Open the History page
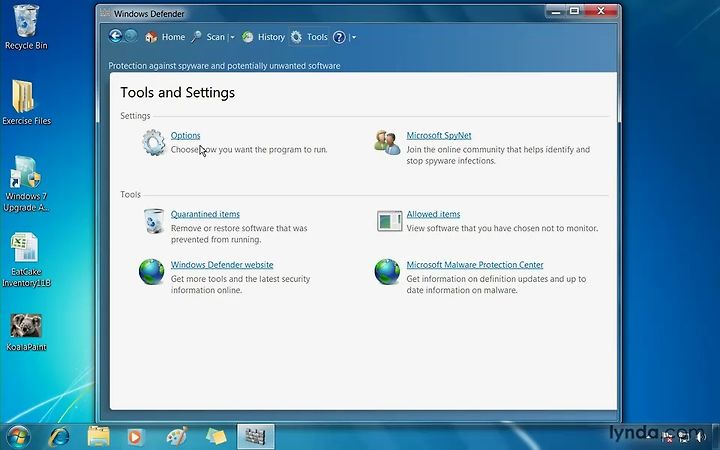This screenshot has height=450, width=720. point(264,37)
